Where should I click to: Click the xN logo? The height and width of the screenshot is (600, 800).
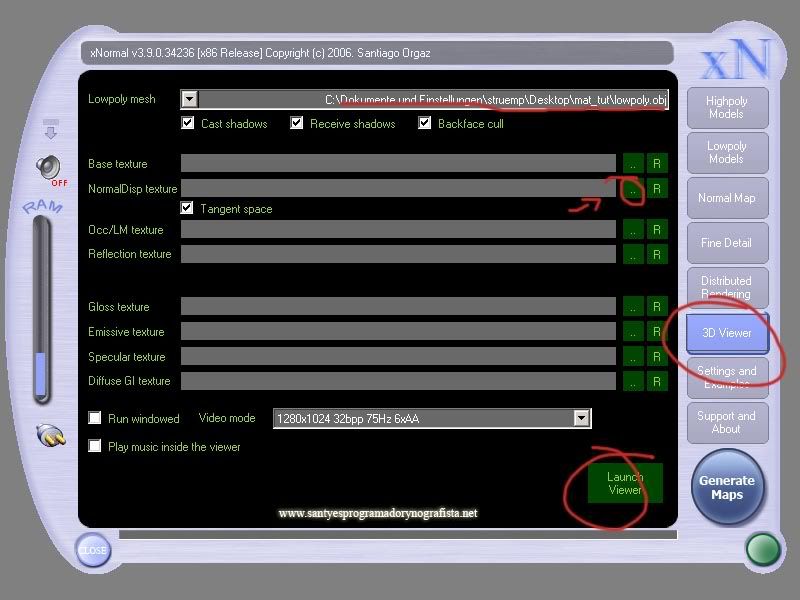[735, 59]
